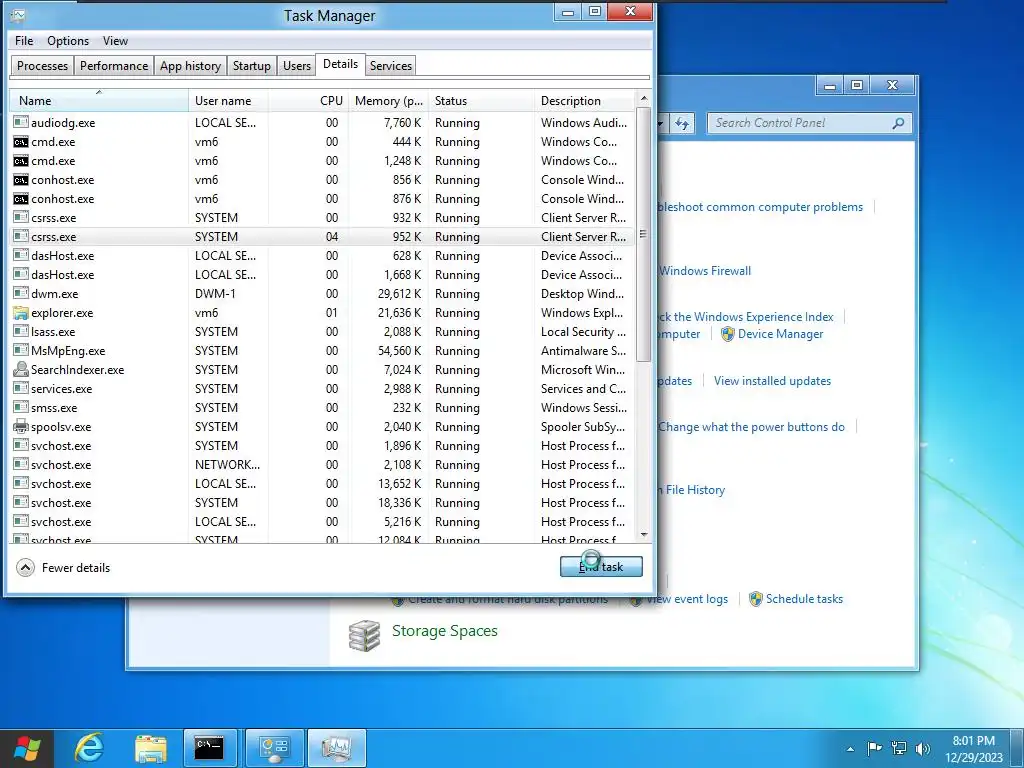Click the MsMpEng.exe process icon
Screen dimensions: 1024x768
(21, 350)
